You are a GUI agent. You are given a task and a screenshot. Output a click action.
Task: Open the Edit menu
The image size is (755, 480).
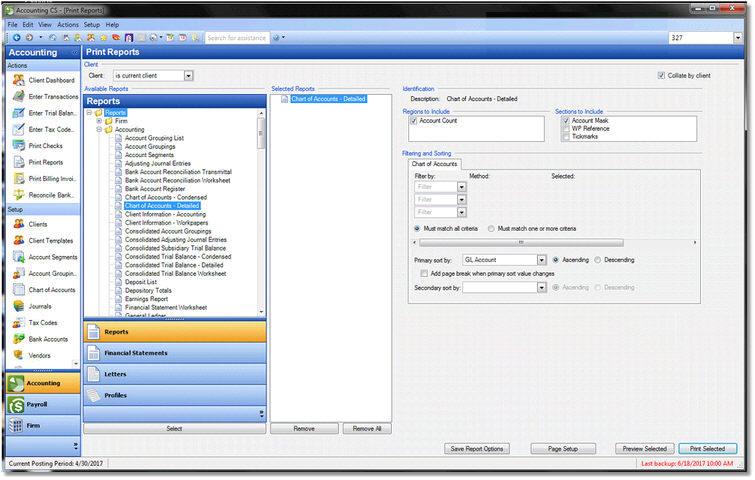[28, 25]
